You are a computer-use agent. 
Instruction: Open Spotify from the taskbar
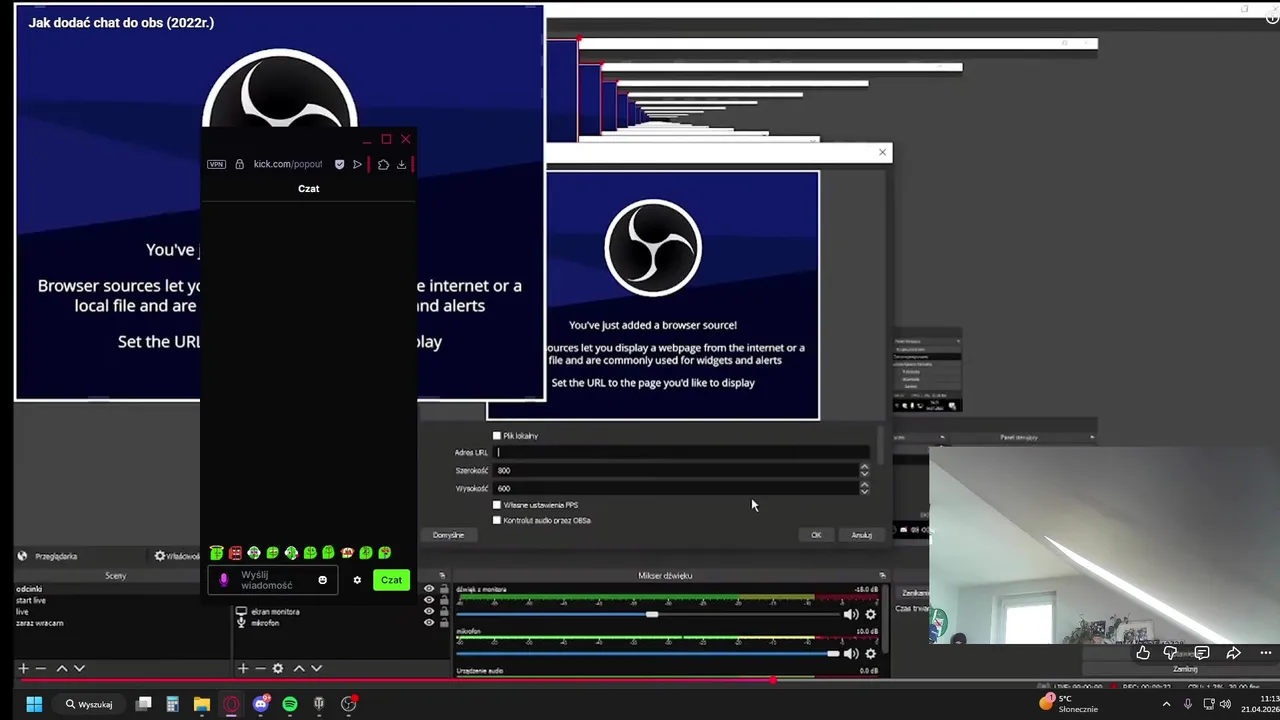[289, 704]
